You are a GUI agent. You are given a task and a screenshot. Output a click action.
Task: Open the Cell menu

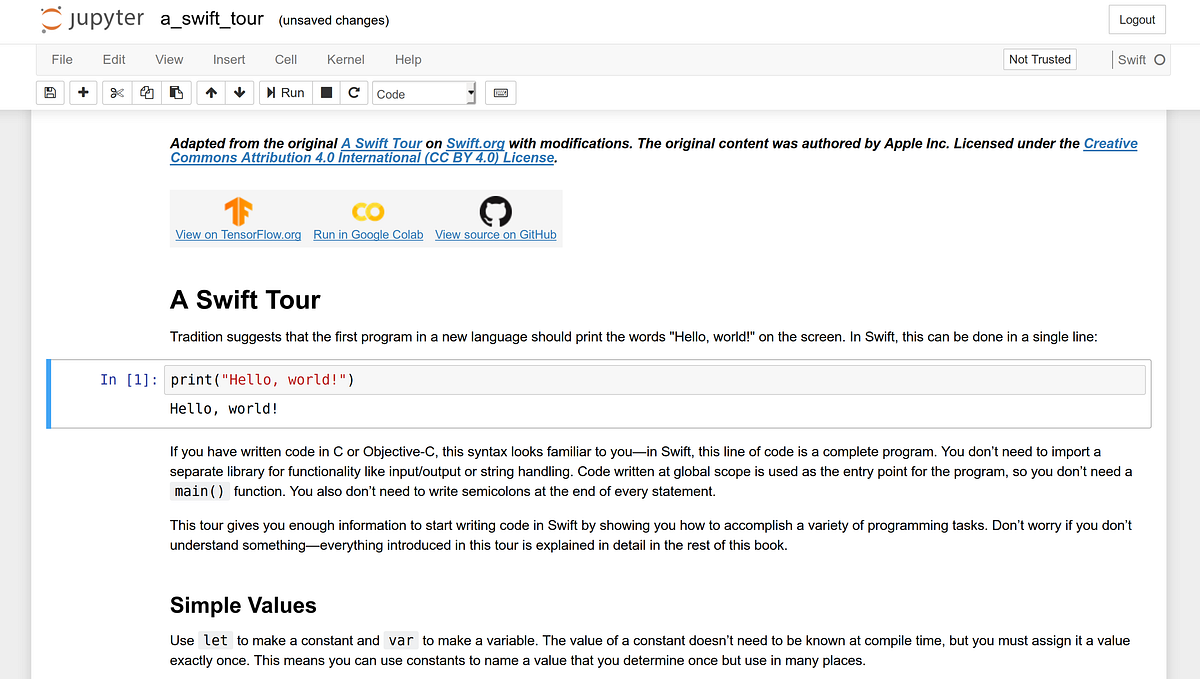point(286,60)
